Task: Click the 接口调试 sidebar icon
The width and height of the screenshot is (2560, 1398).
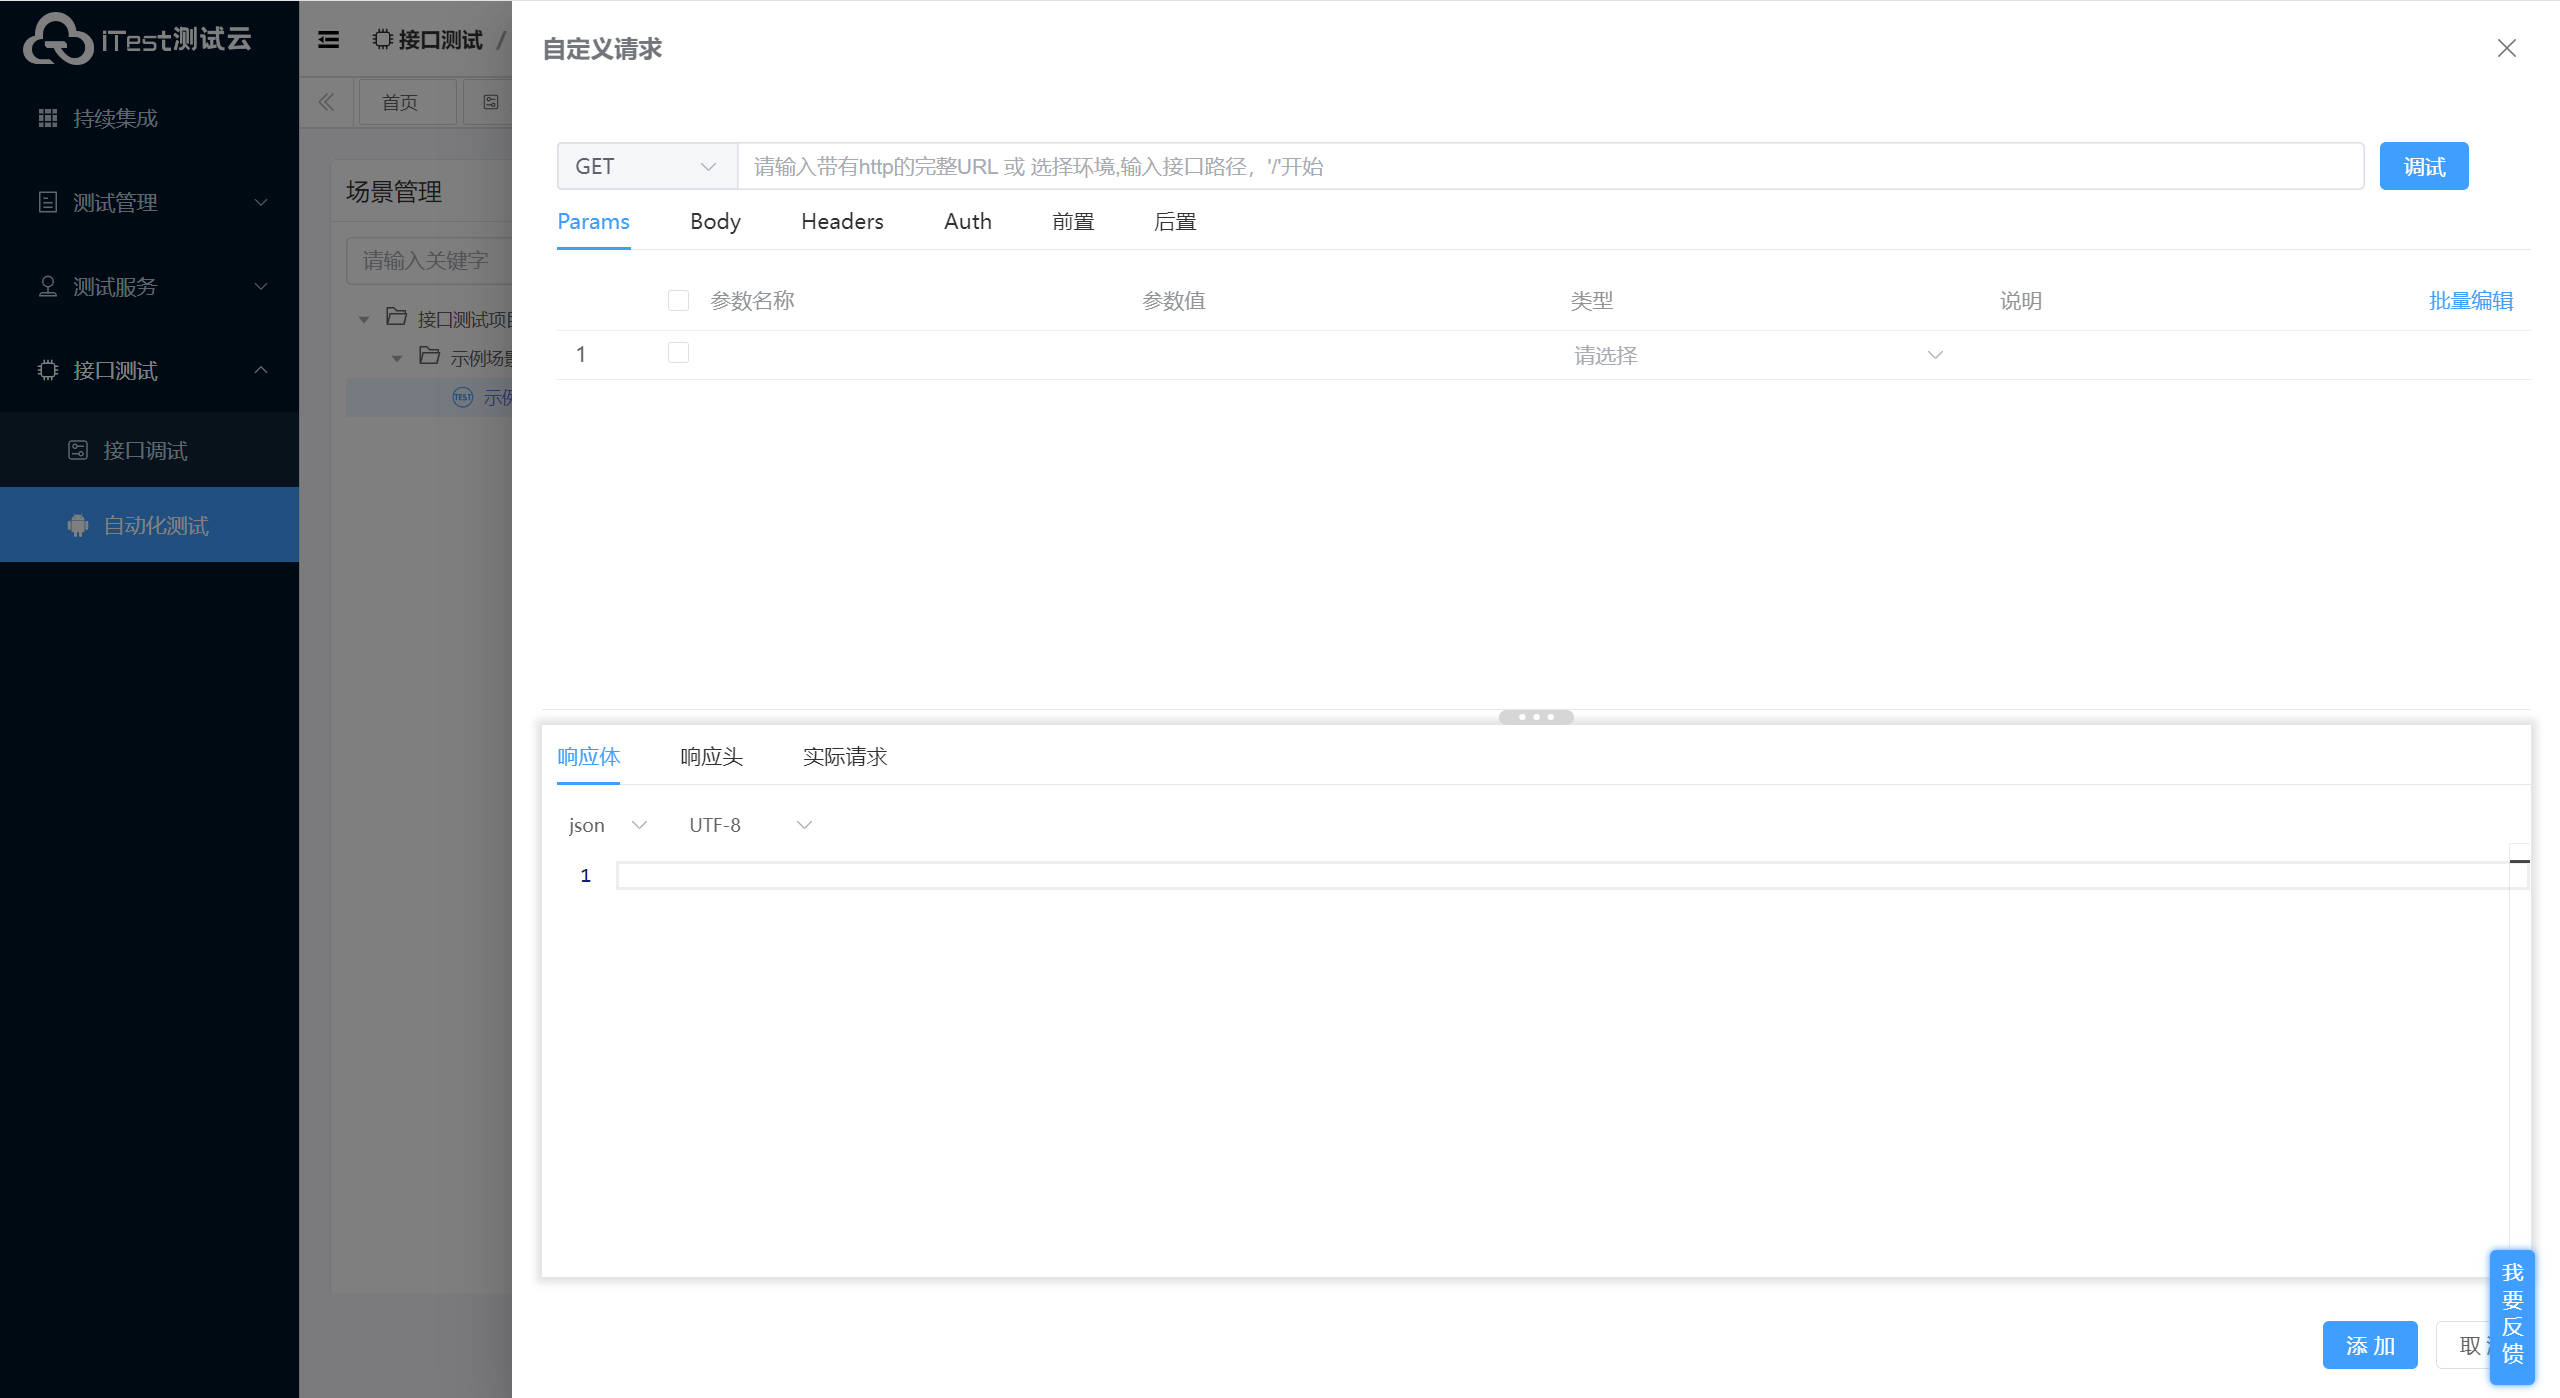Action: coord(78,450)
